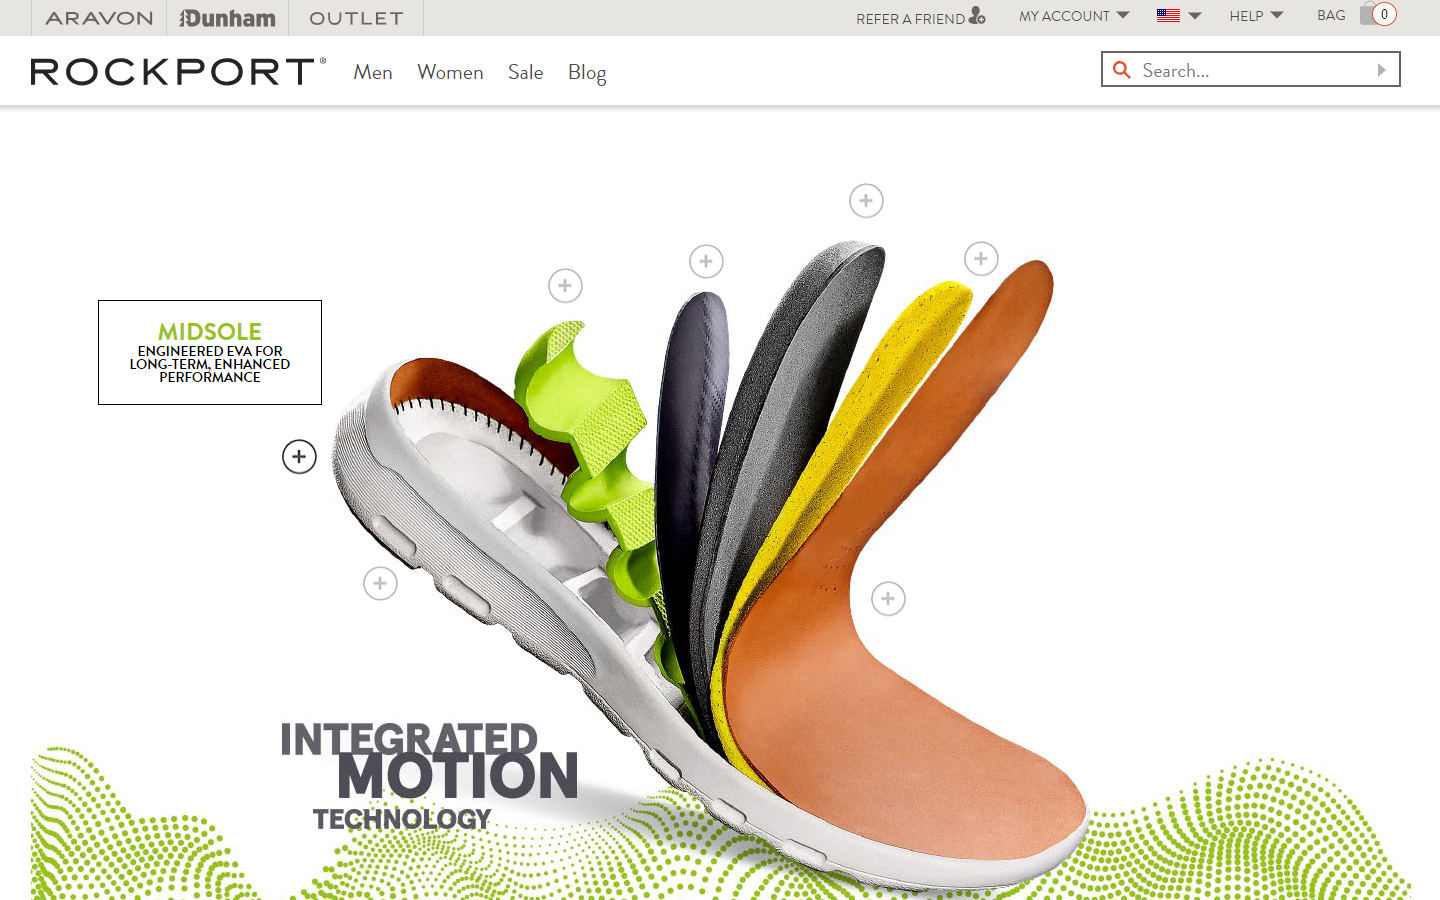This screenshot has height=900, width=1440.
Task: Click Refer a Friend link
Action: click(921, 17)
